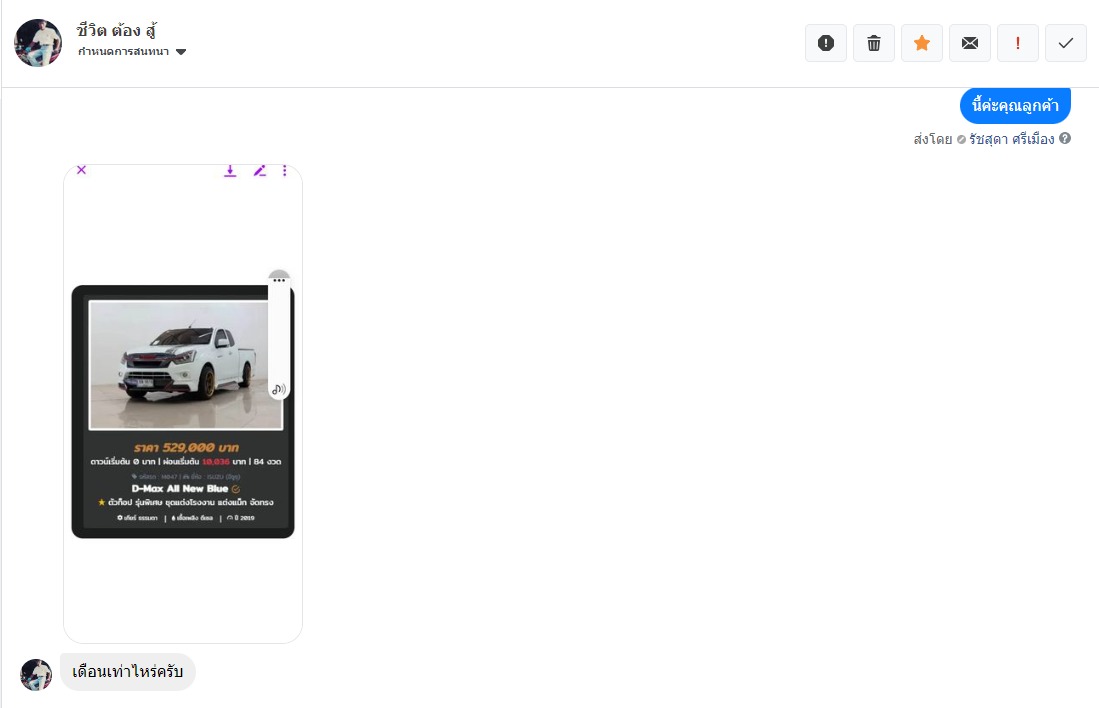Viewport: 1099px width, 708px height.
Task: Click D-Max All New Blue title
Action: coord(179,489)
